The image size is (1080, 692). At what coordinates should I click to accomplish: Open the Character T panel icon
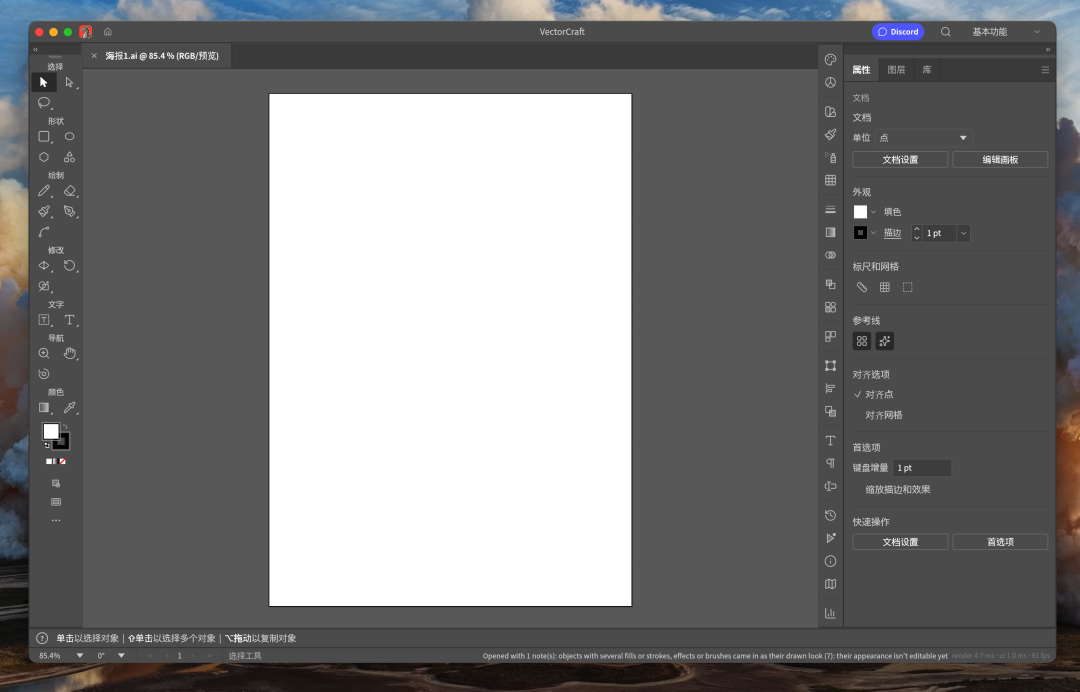[831, 441]
